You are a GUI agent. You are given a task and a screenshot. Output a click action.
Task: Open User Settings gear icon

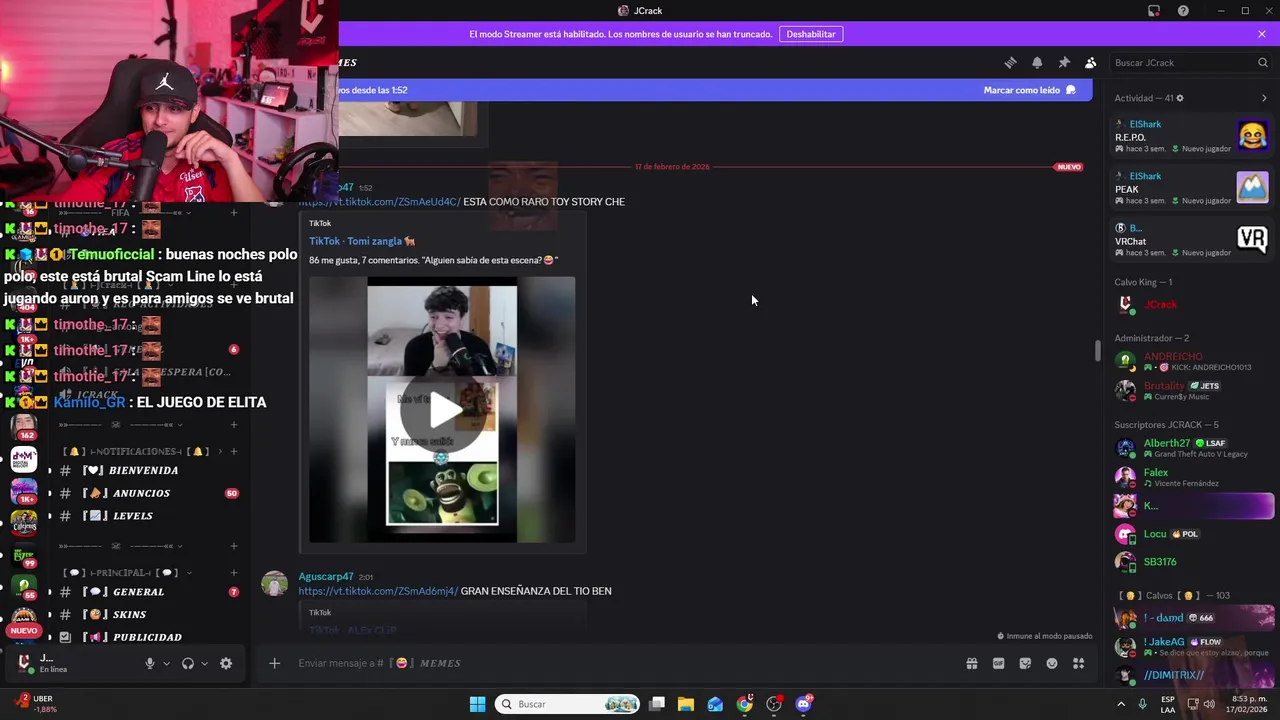click(226, 663)
